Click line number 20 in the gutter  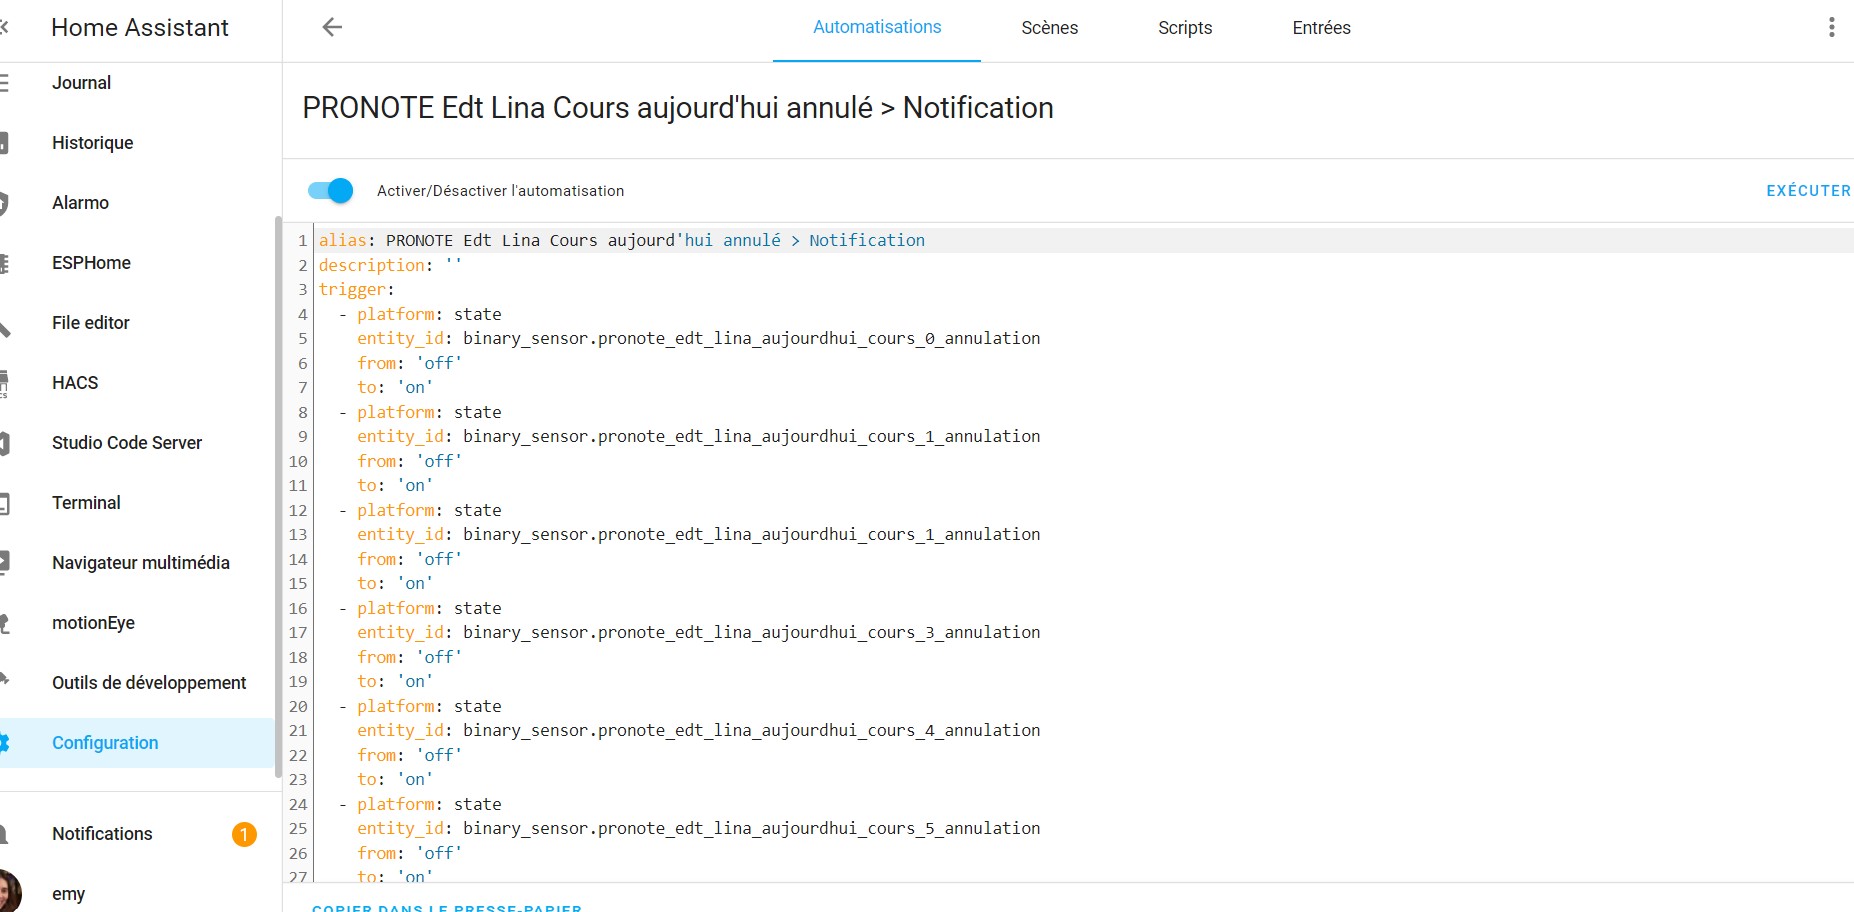point(298,706)
